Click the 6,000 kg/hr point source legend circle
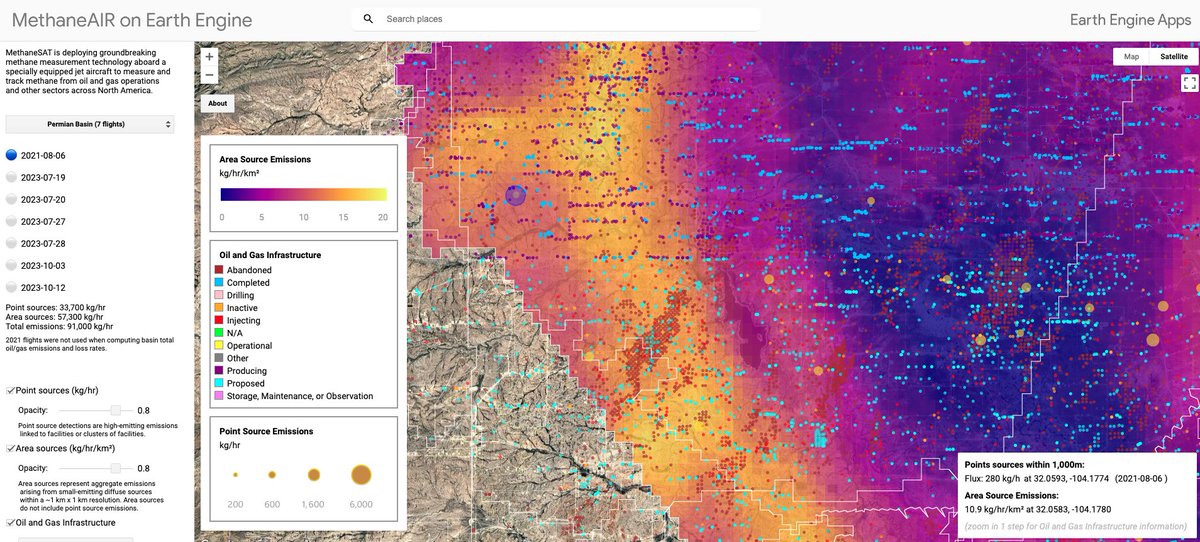Screen dimensions: 1200x542 (x=360, y=474)
